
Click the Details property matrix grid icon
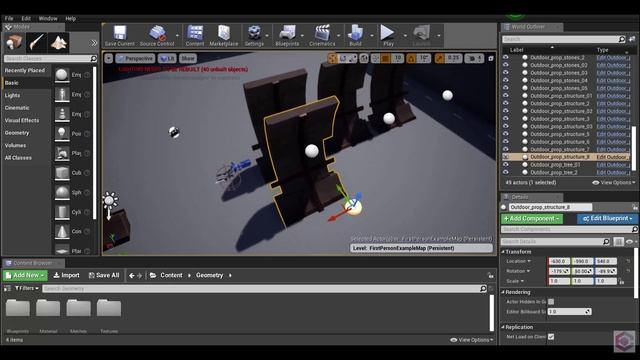[619, 242]
